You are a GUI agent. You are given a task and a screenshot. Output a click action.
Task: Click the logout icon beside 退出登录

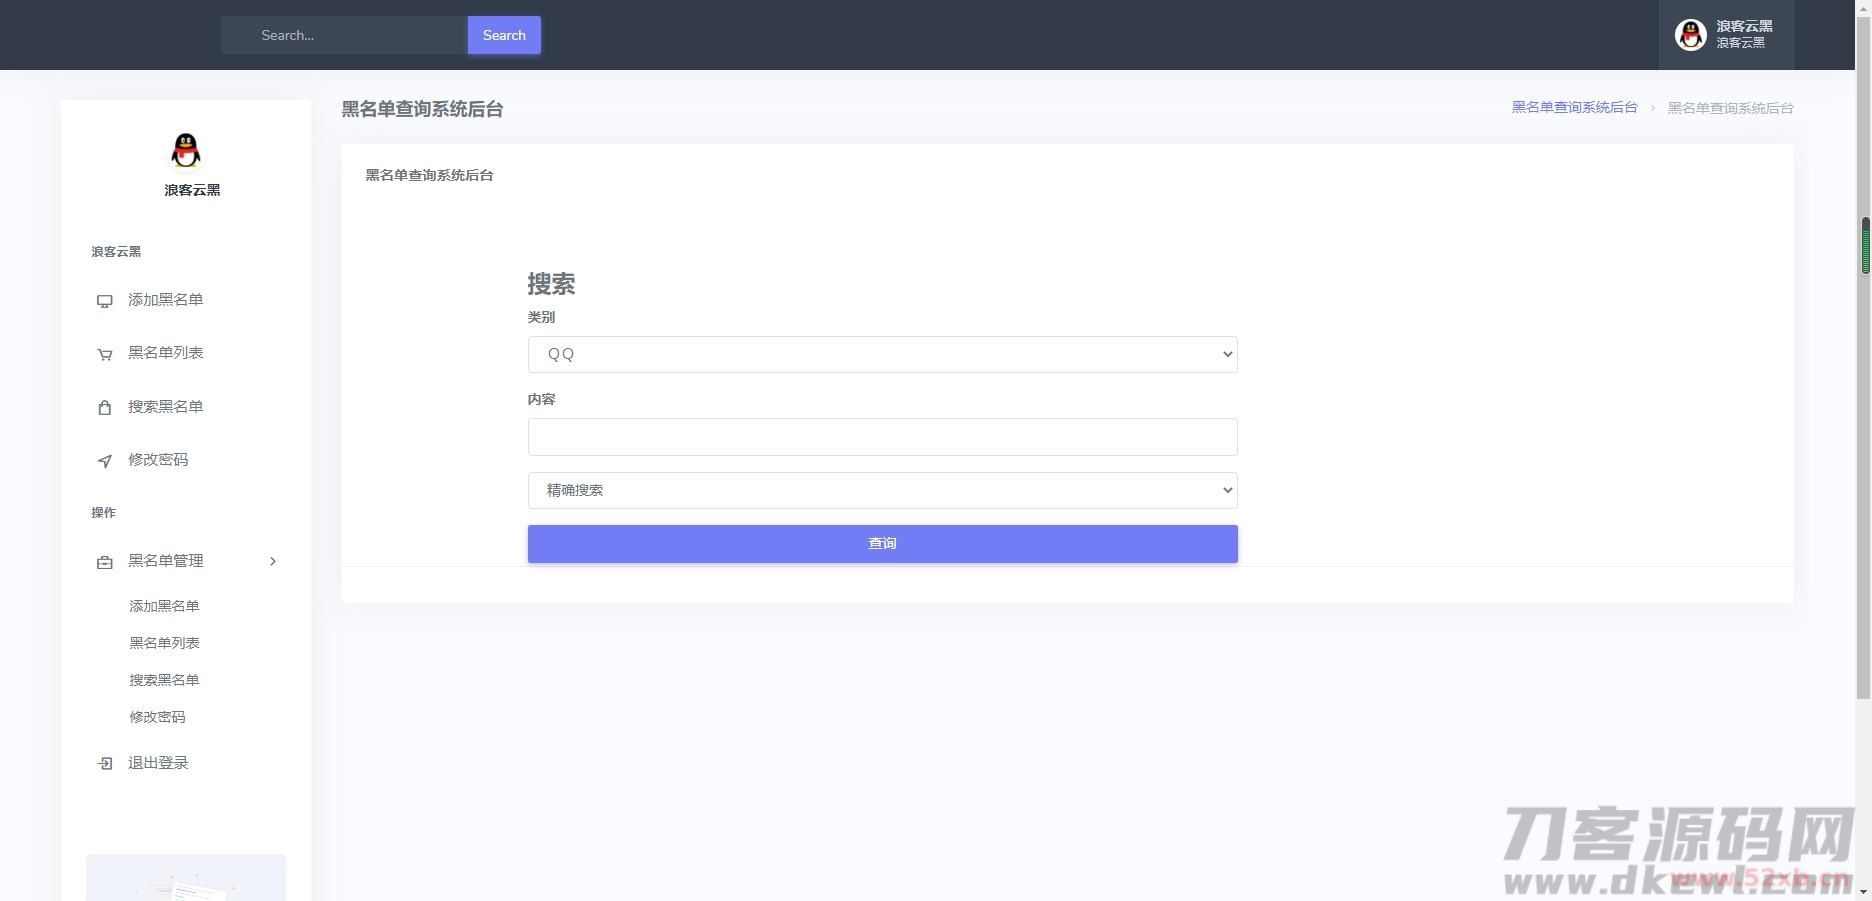(104, 762)
